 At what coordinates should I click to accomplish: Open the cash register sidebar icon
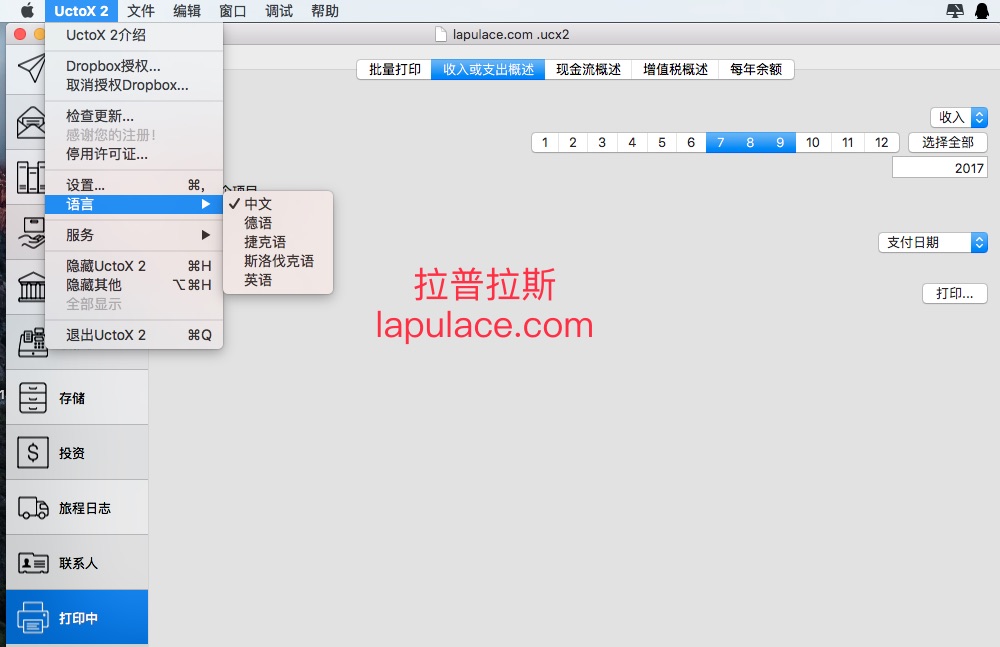pyautogui.click(x=33, y=342)
